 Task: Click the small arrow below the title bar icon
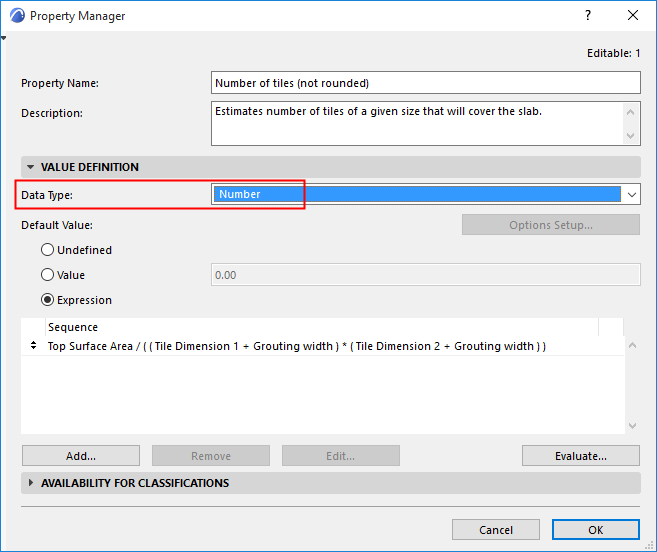(x=4, y=38)
